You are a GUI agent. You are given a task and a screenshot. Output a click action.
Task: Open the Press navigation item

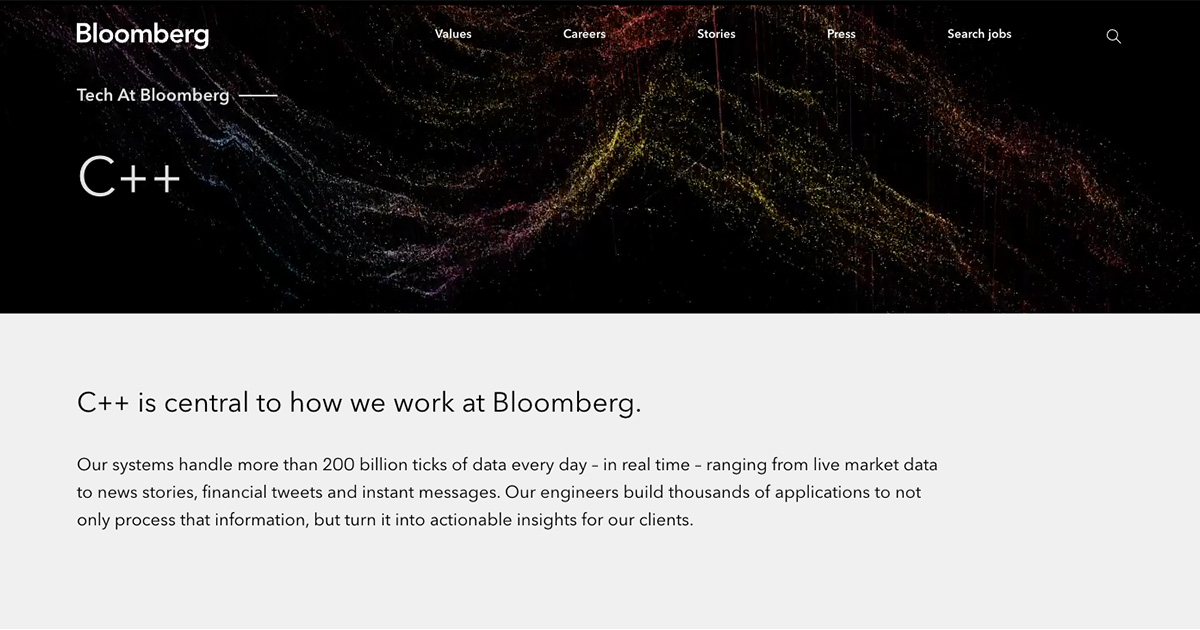(841, 34)
